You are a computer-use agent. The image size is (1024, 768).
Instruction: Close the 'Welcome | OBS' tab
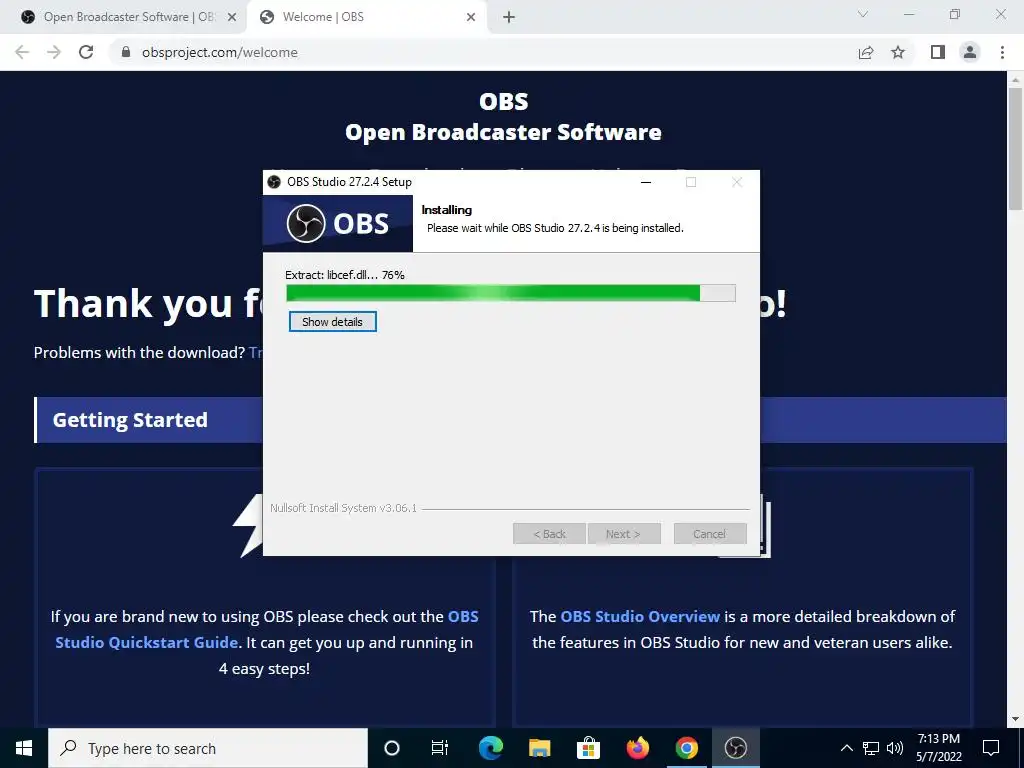[471, 17]
